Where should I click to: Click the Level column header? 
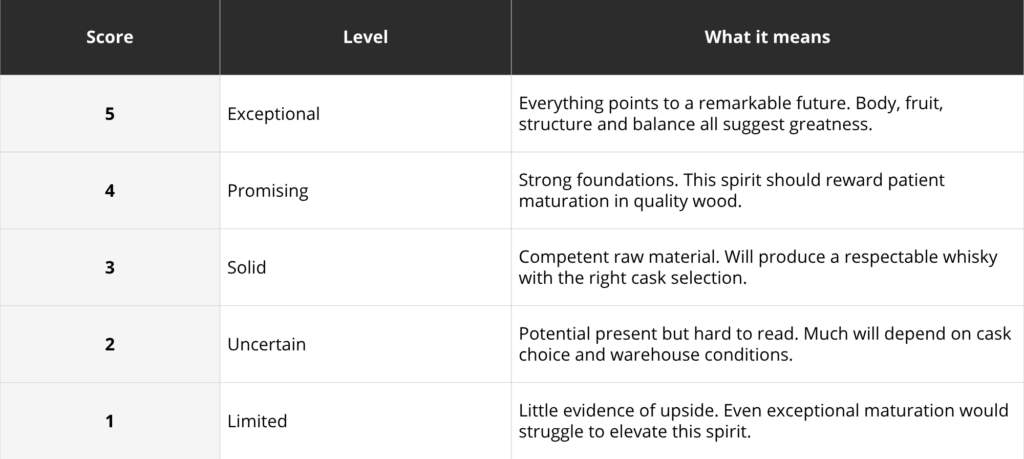[x=366, y=37]
